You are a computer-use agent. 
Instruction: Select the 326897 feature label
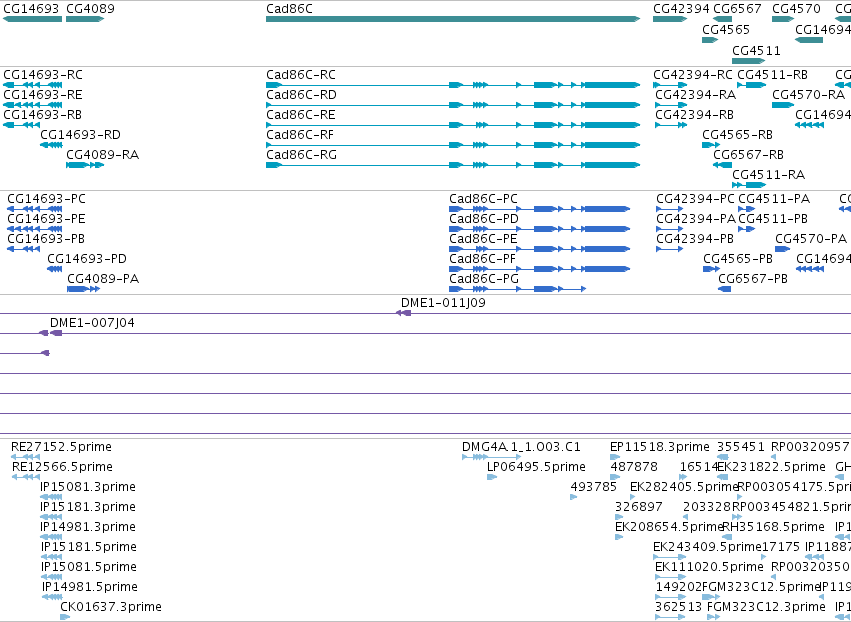[x=638, y=506]
